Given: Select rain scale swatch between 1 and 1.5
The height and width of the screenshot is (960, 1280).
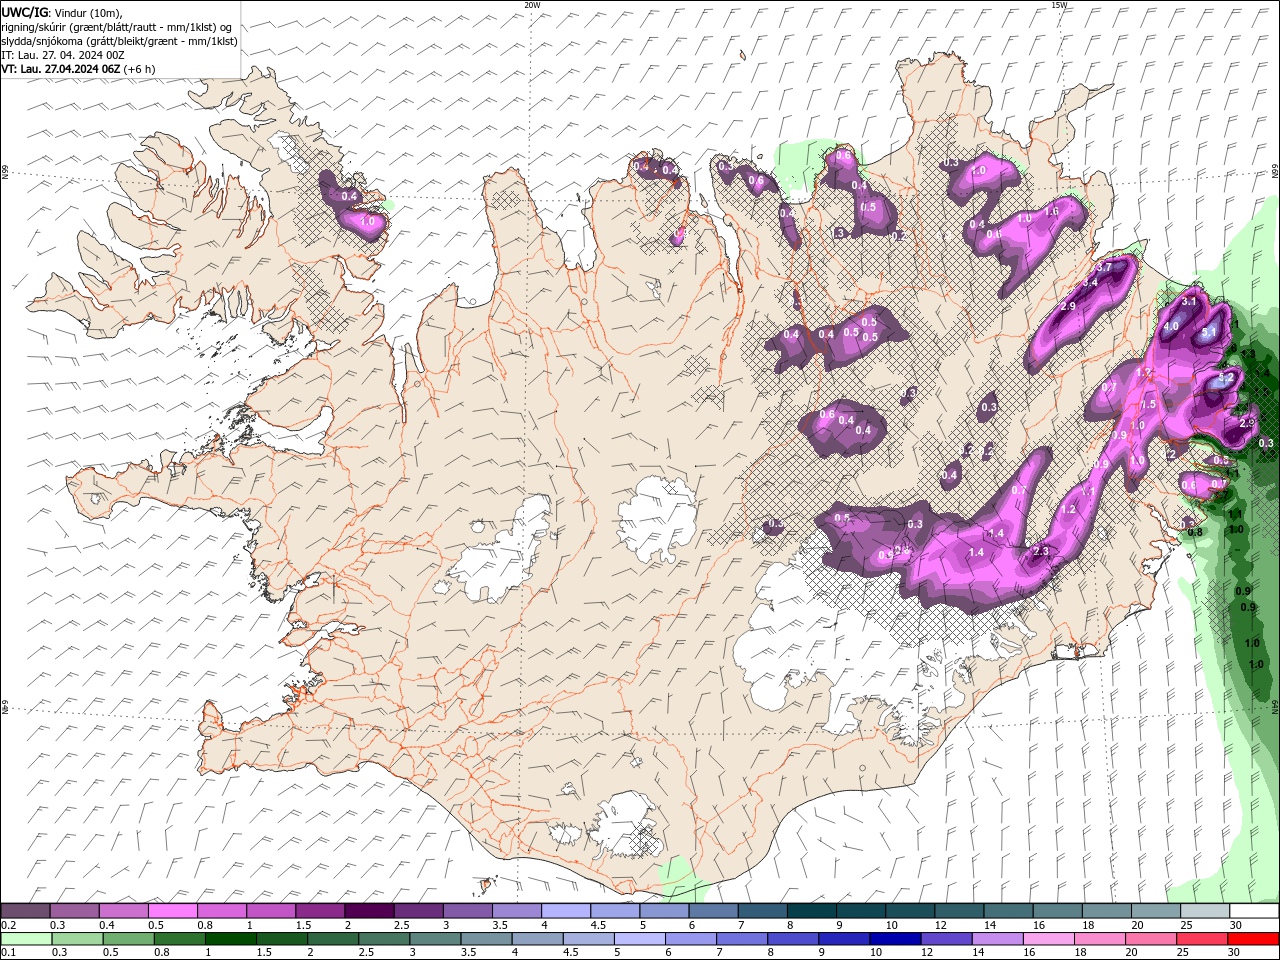Looking at the screenshot, I should click(230, 939).
